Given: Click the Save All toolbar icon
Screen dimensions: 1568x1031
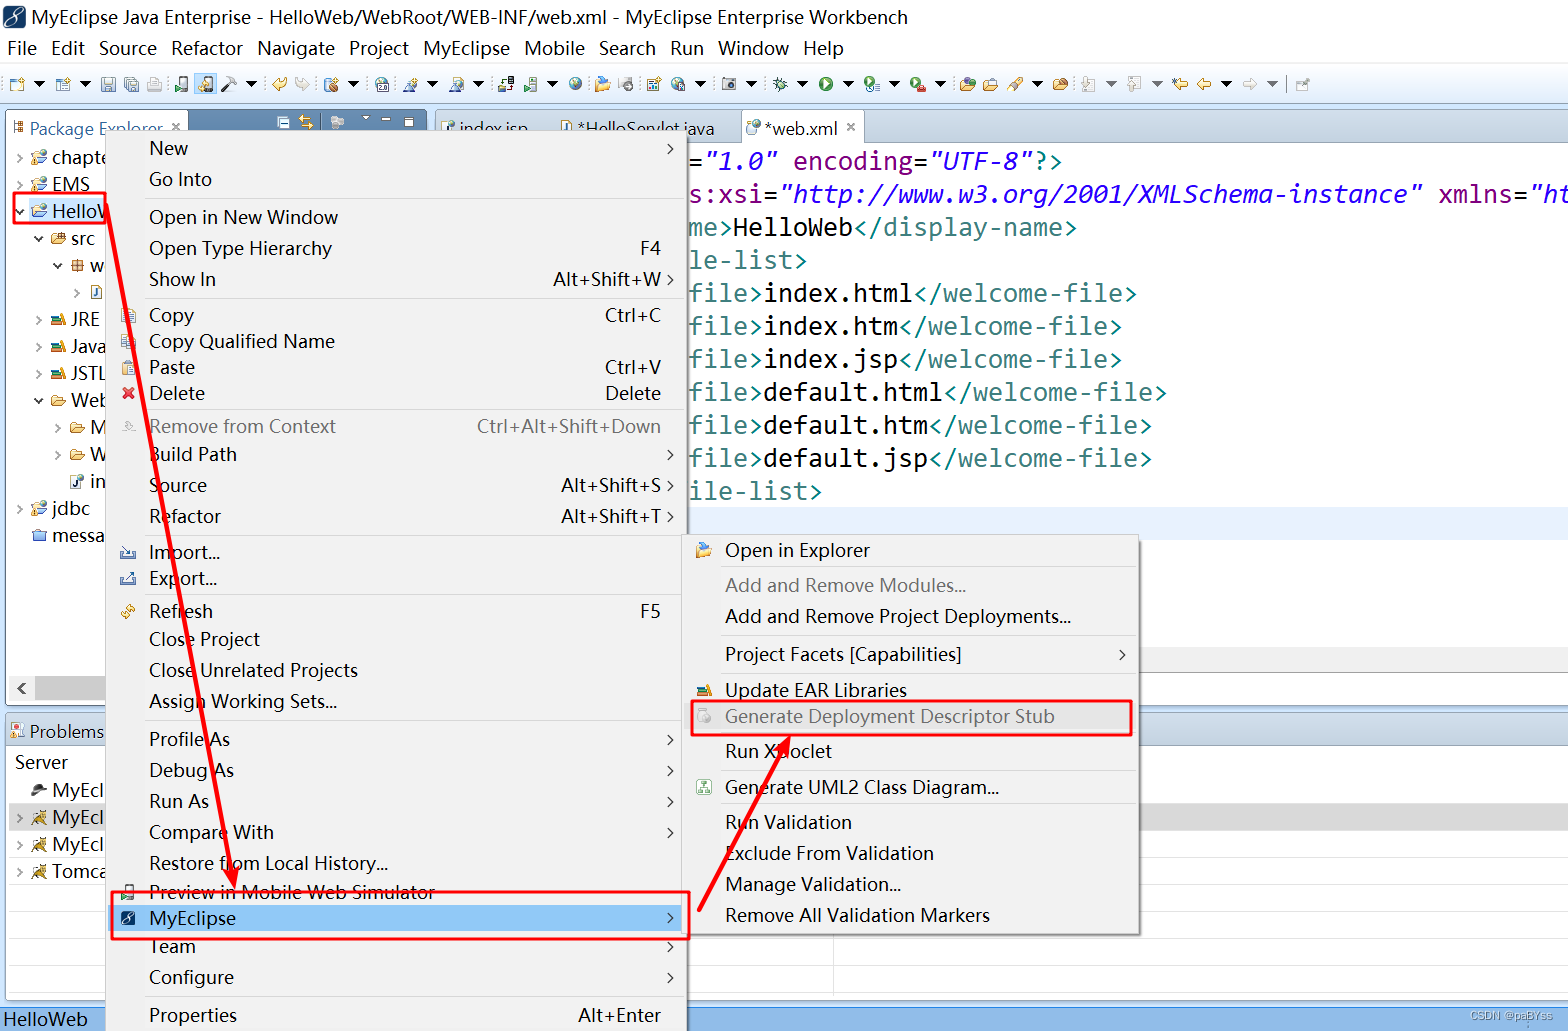Looking at the screenshot, I should pyautogui.click(x=131, y=84).
